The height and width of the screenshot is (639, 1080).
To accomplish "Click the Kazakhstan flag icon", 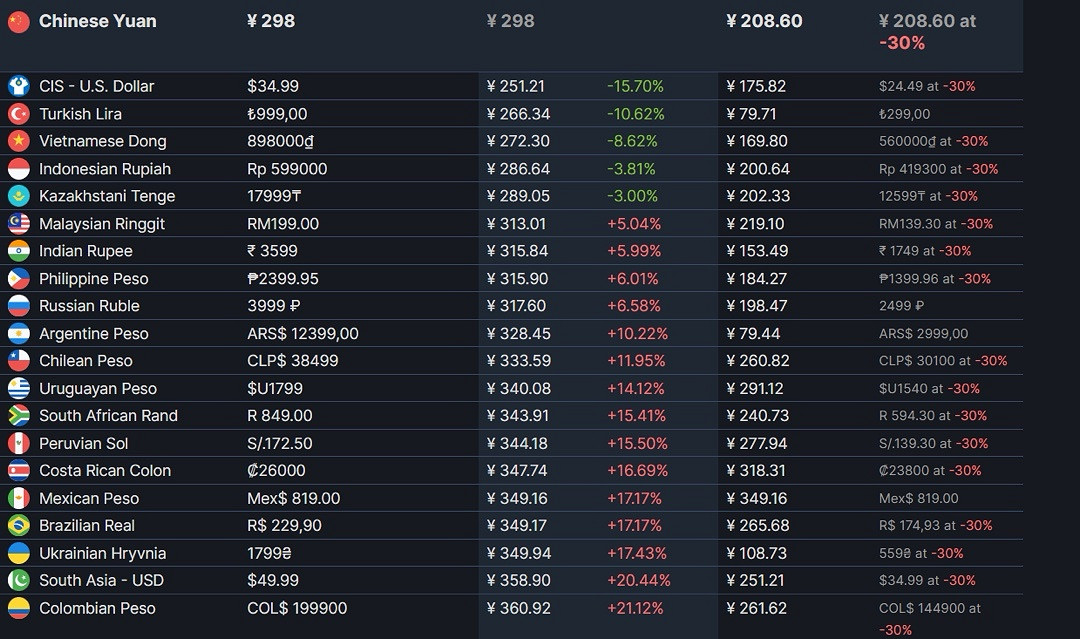I will [18, 196].
